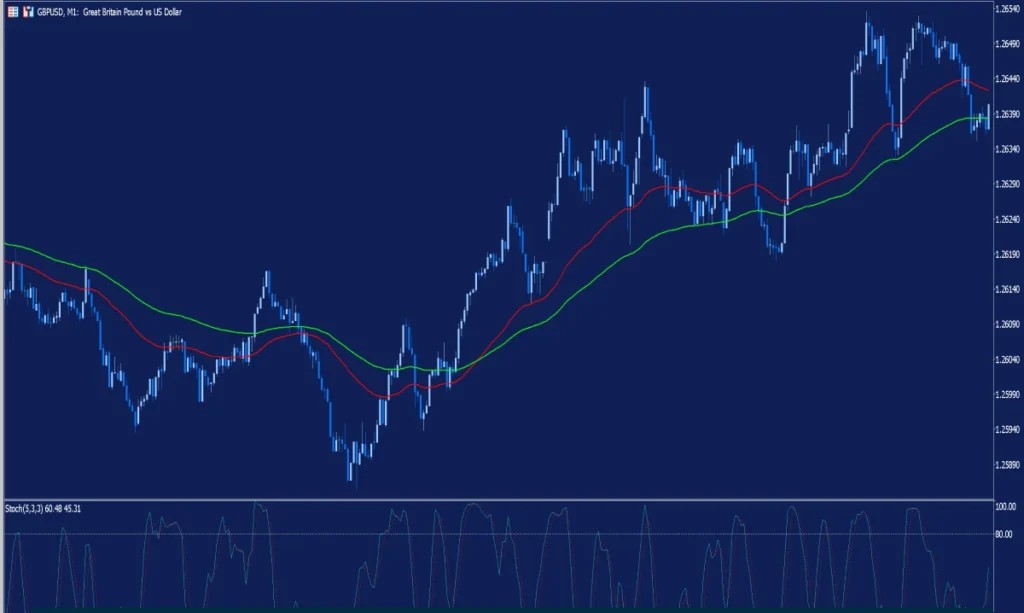Grab the divider above the Stochastic subwindow
The image size is (1024, 613).
(500, 499)
